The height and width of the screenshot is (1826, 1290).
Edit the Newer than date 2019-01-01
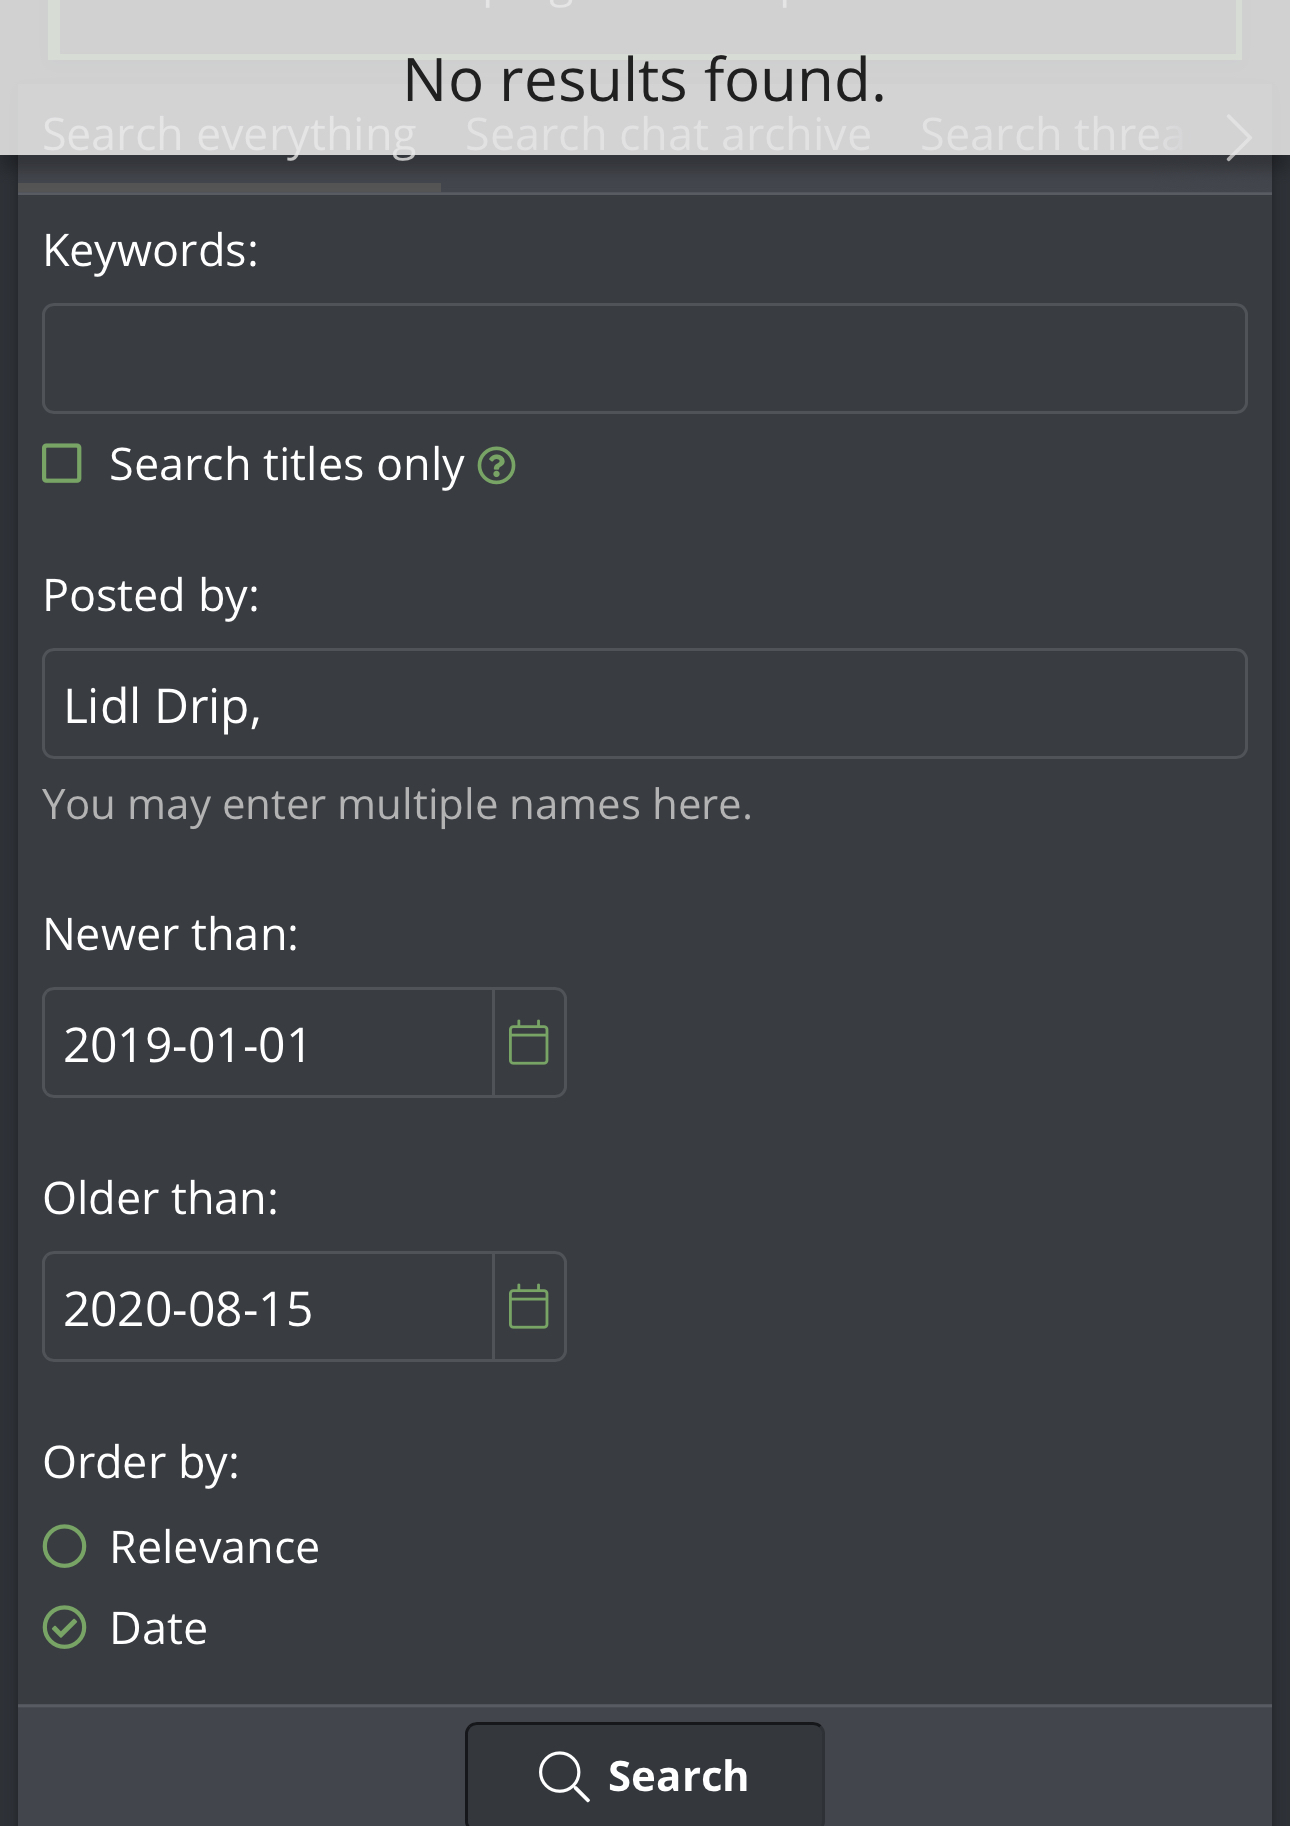[x=268, y=1043]
